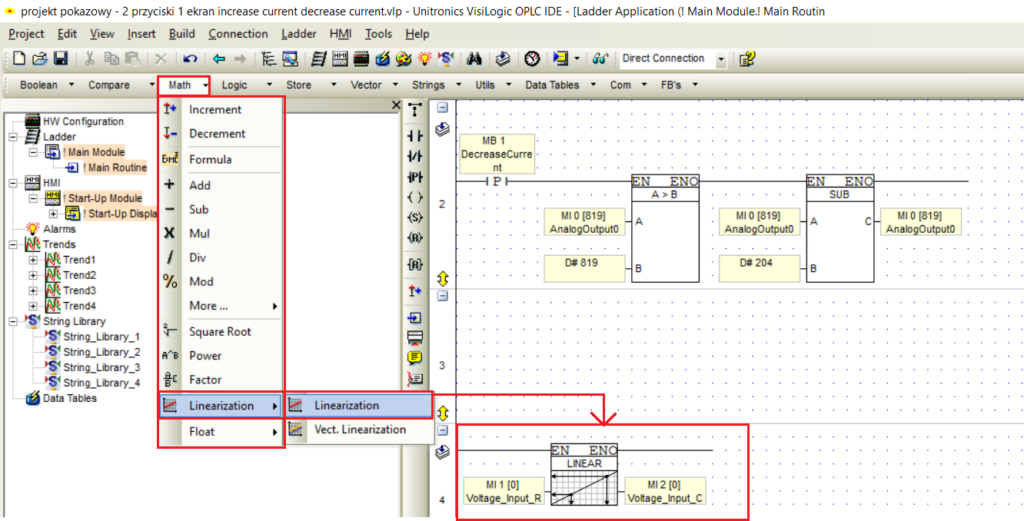Click the blue back navigation arrow
The height and width of the screenshot is (521, 1024).
coord(219,59)
